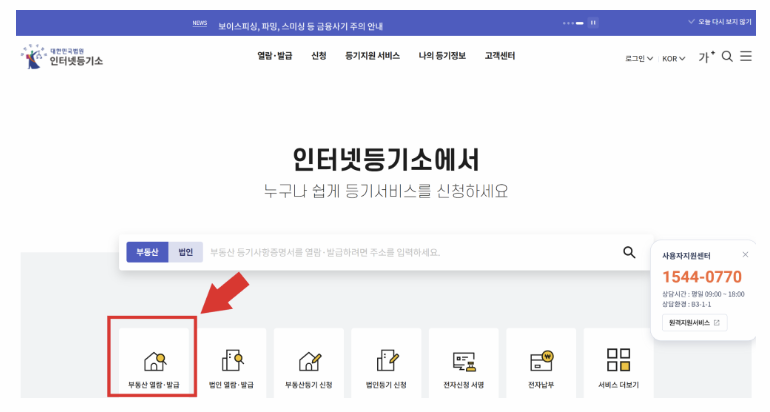Open 부동산 열람·발급 house search icon

click(154, 362)
